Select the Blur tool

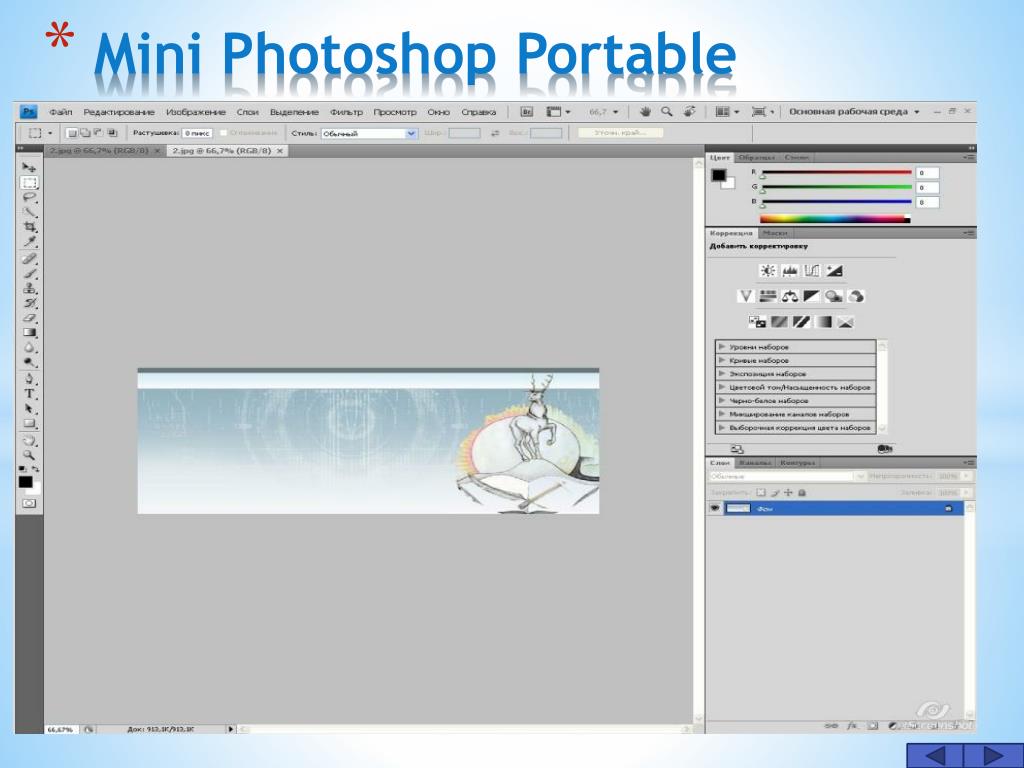(29, 347)
